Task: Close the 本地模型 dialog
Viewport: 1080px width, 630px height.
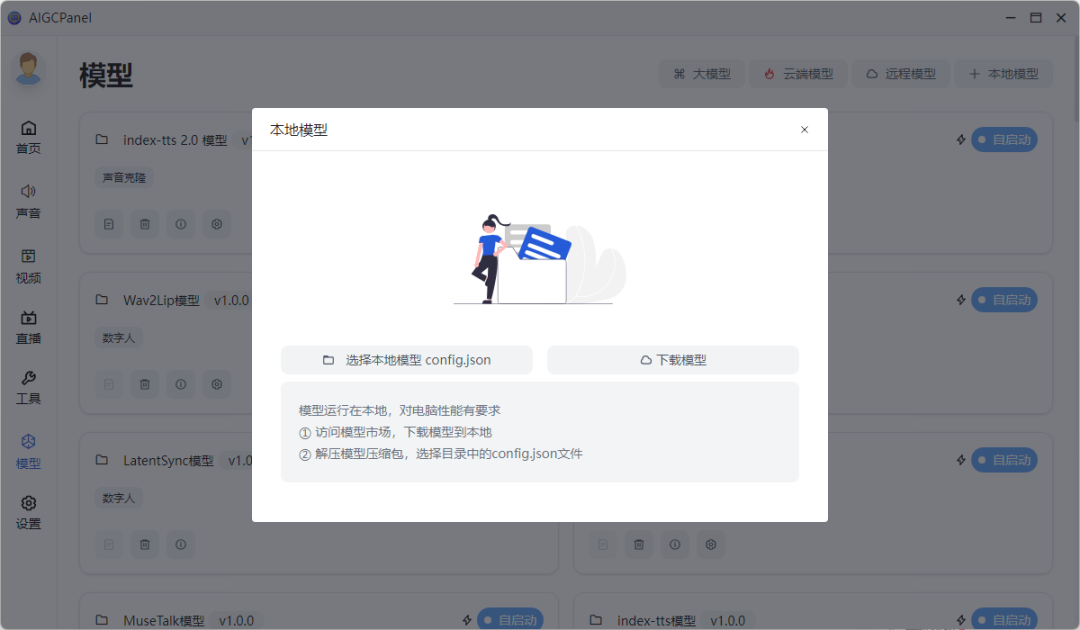Action: [804, 129]
